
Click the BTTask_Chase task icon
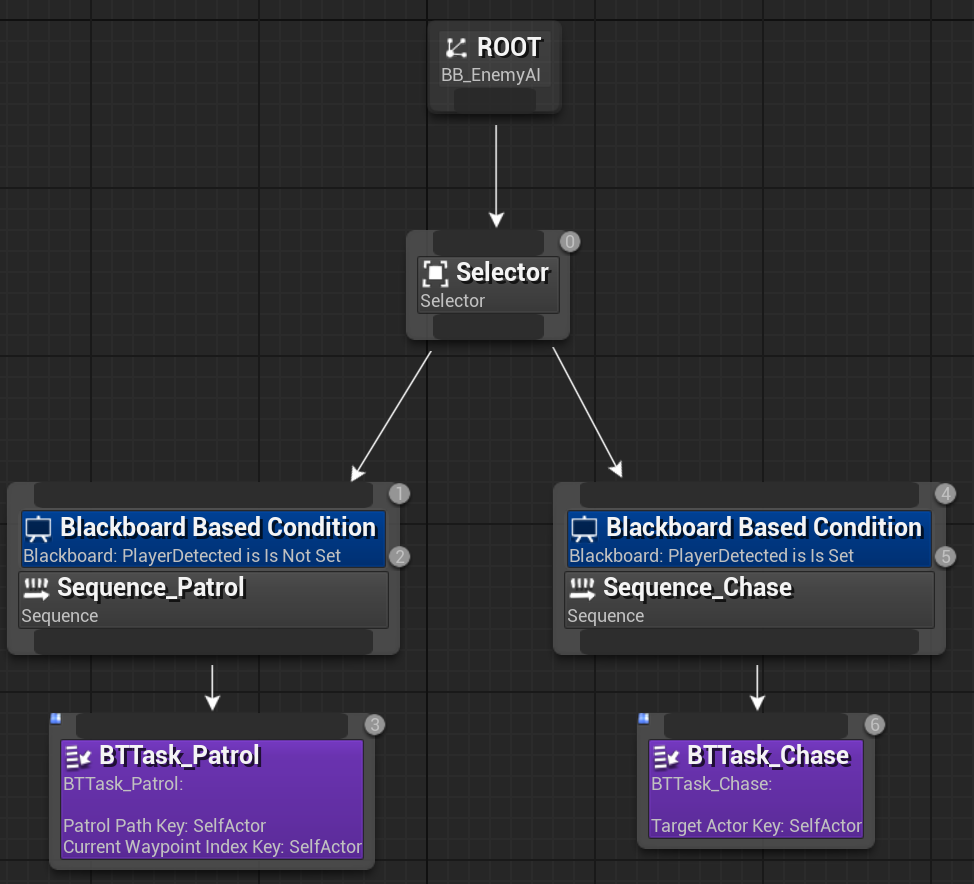click(666, 757)
